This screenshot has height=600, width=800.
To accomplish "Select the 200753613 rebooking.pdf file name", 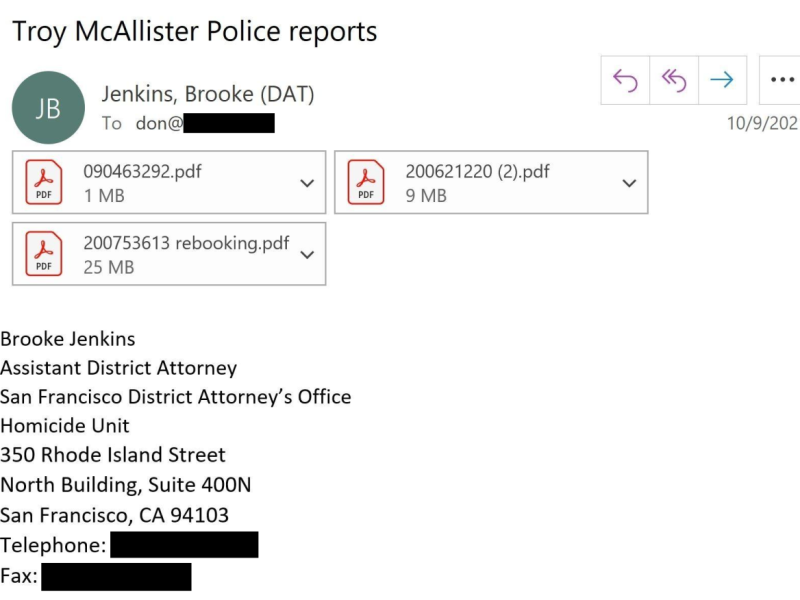I will [x=186, y=243].
